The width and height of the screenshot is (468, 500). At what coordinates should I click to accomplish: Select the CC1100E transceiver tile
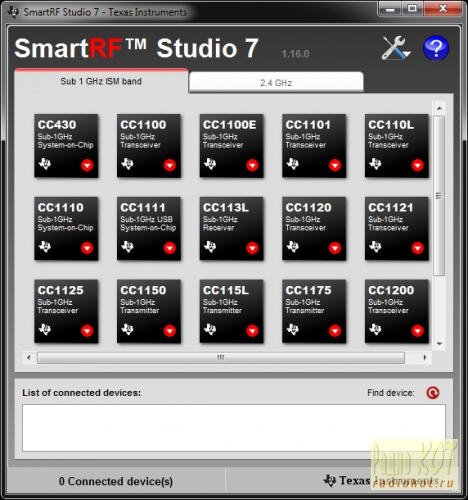coord(231,146)
